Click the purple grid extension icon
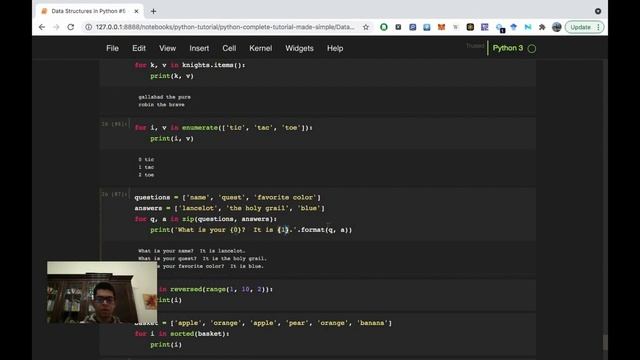 (484, 27)
